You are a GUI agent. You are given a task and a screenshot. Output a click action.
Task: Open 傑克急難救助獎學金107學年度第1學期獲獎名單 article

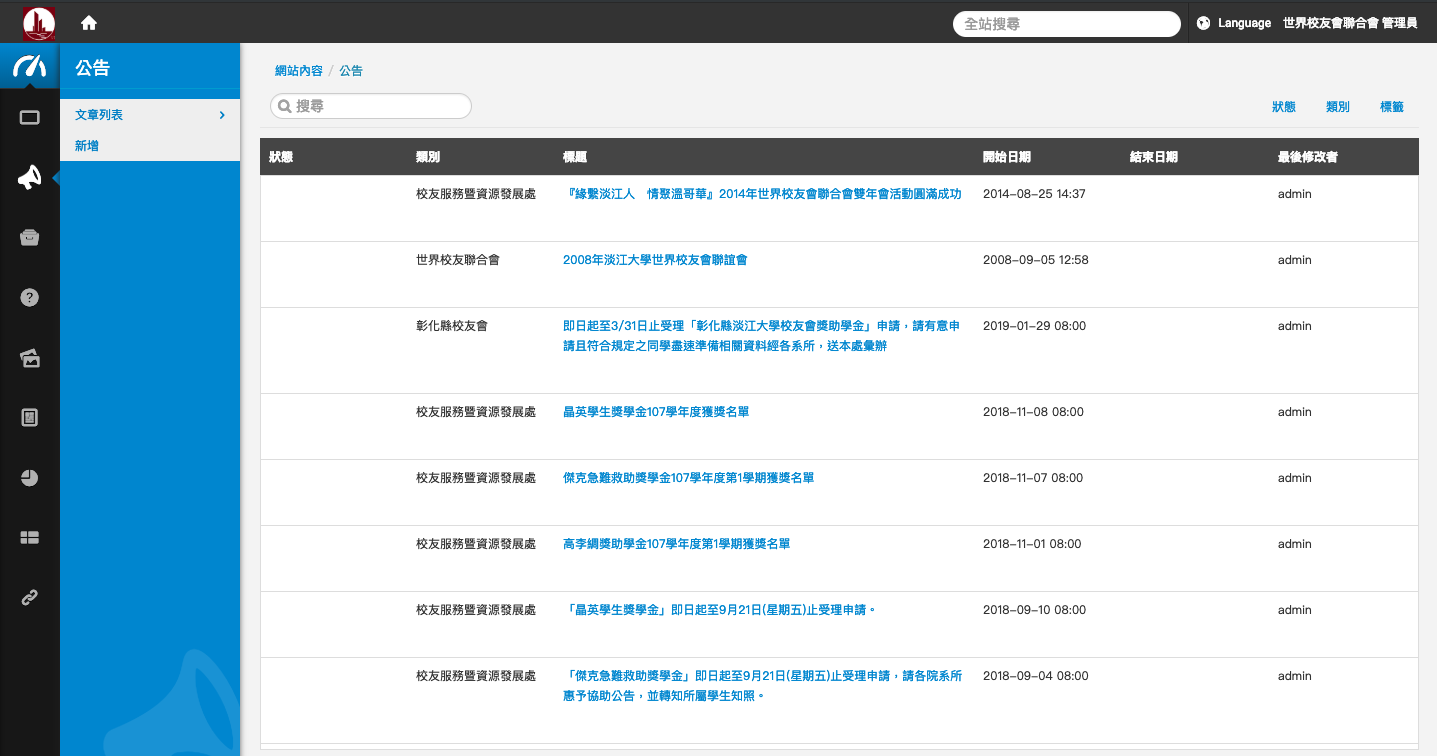[688, 478]
